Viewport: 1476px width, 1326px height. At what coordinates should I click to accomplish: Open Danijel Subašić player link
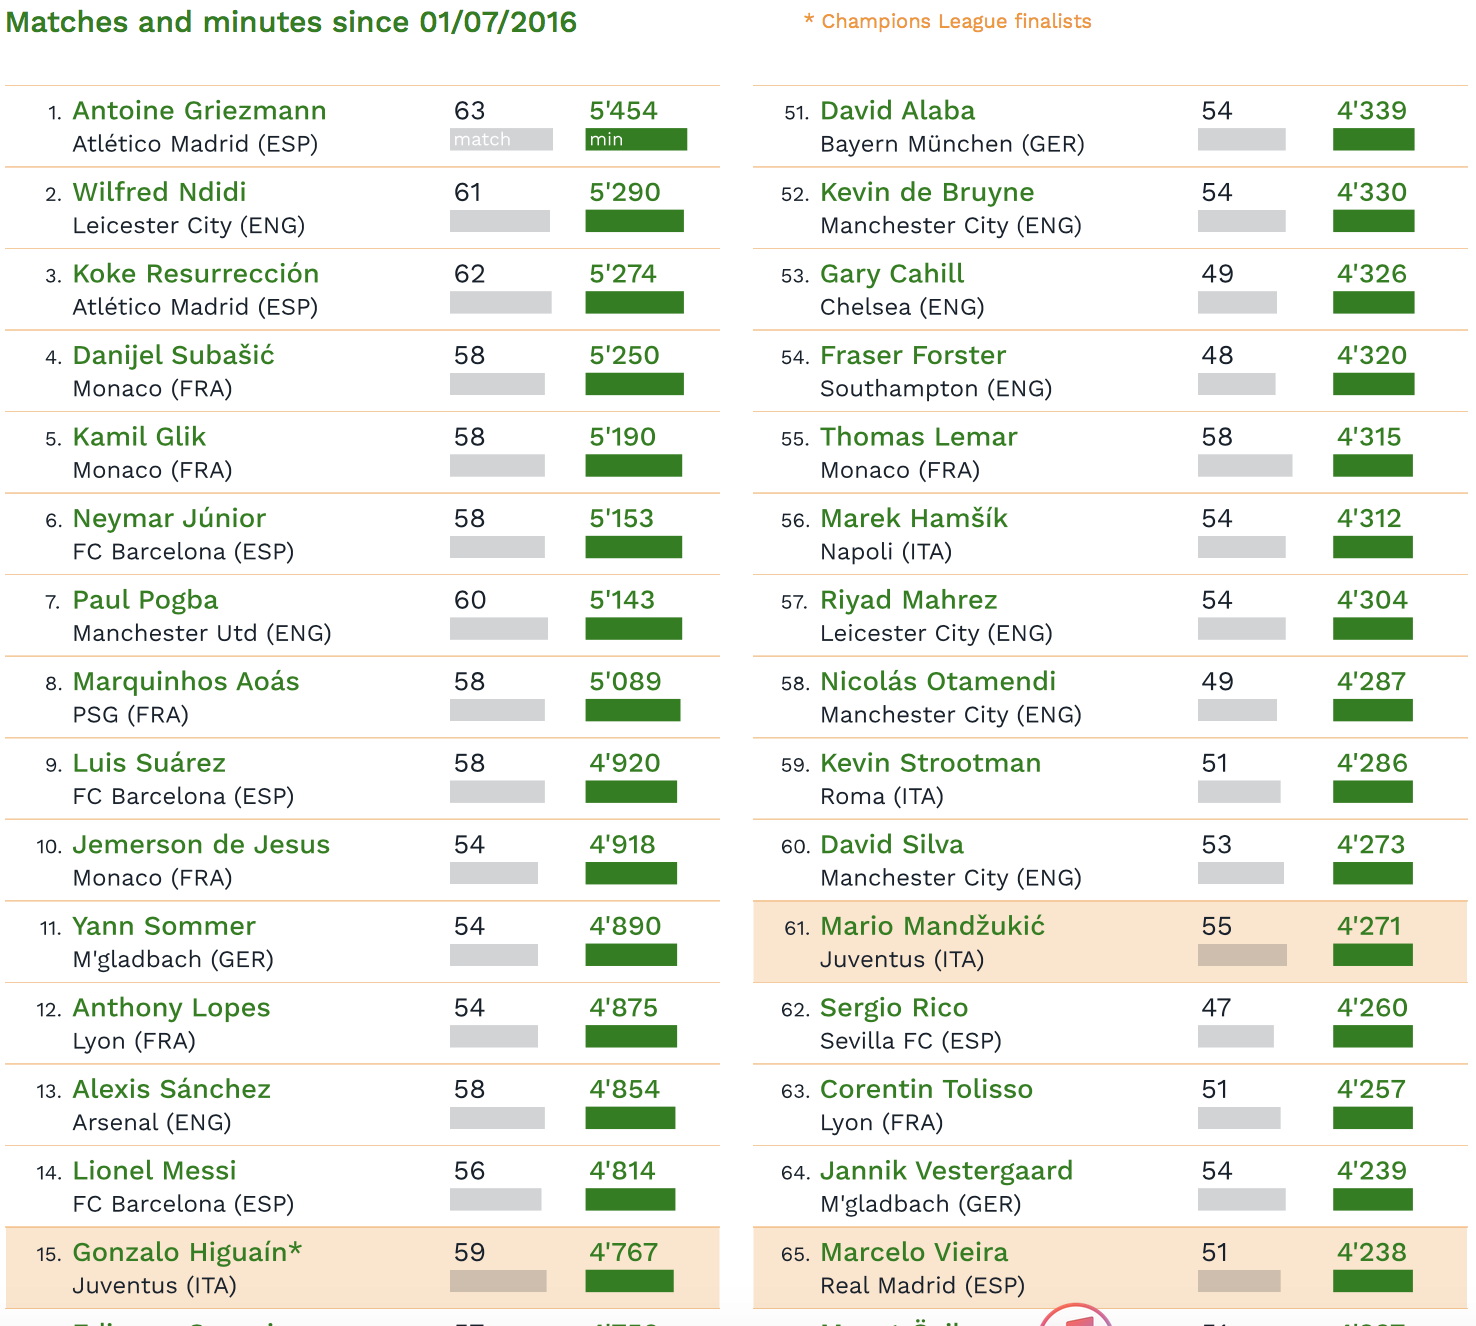(173, 356)
